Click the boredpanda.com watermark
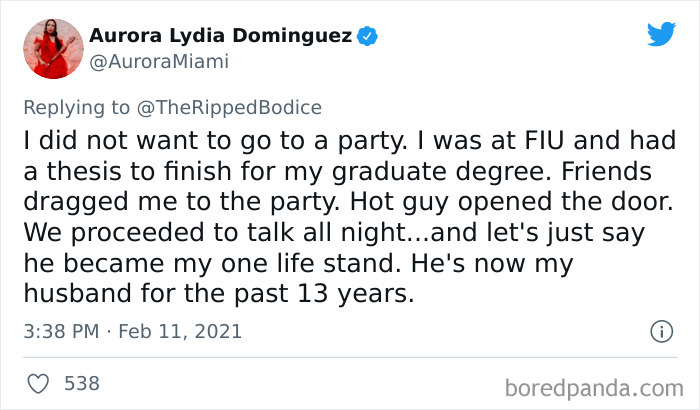 tap(599, 383)
